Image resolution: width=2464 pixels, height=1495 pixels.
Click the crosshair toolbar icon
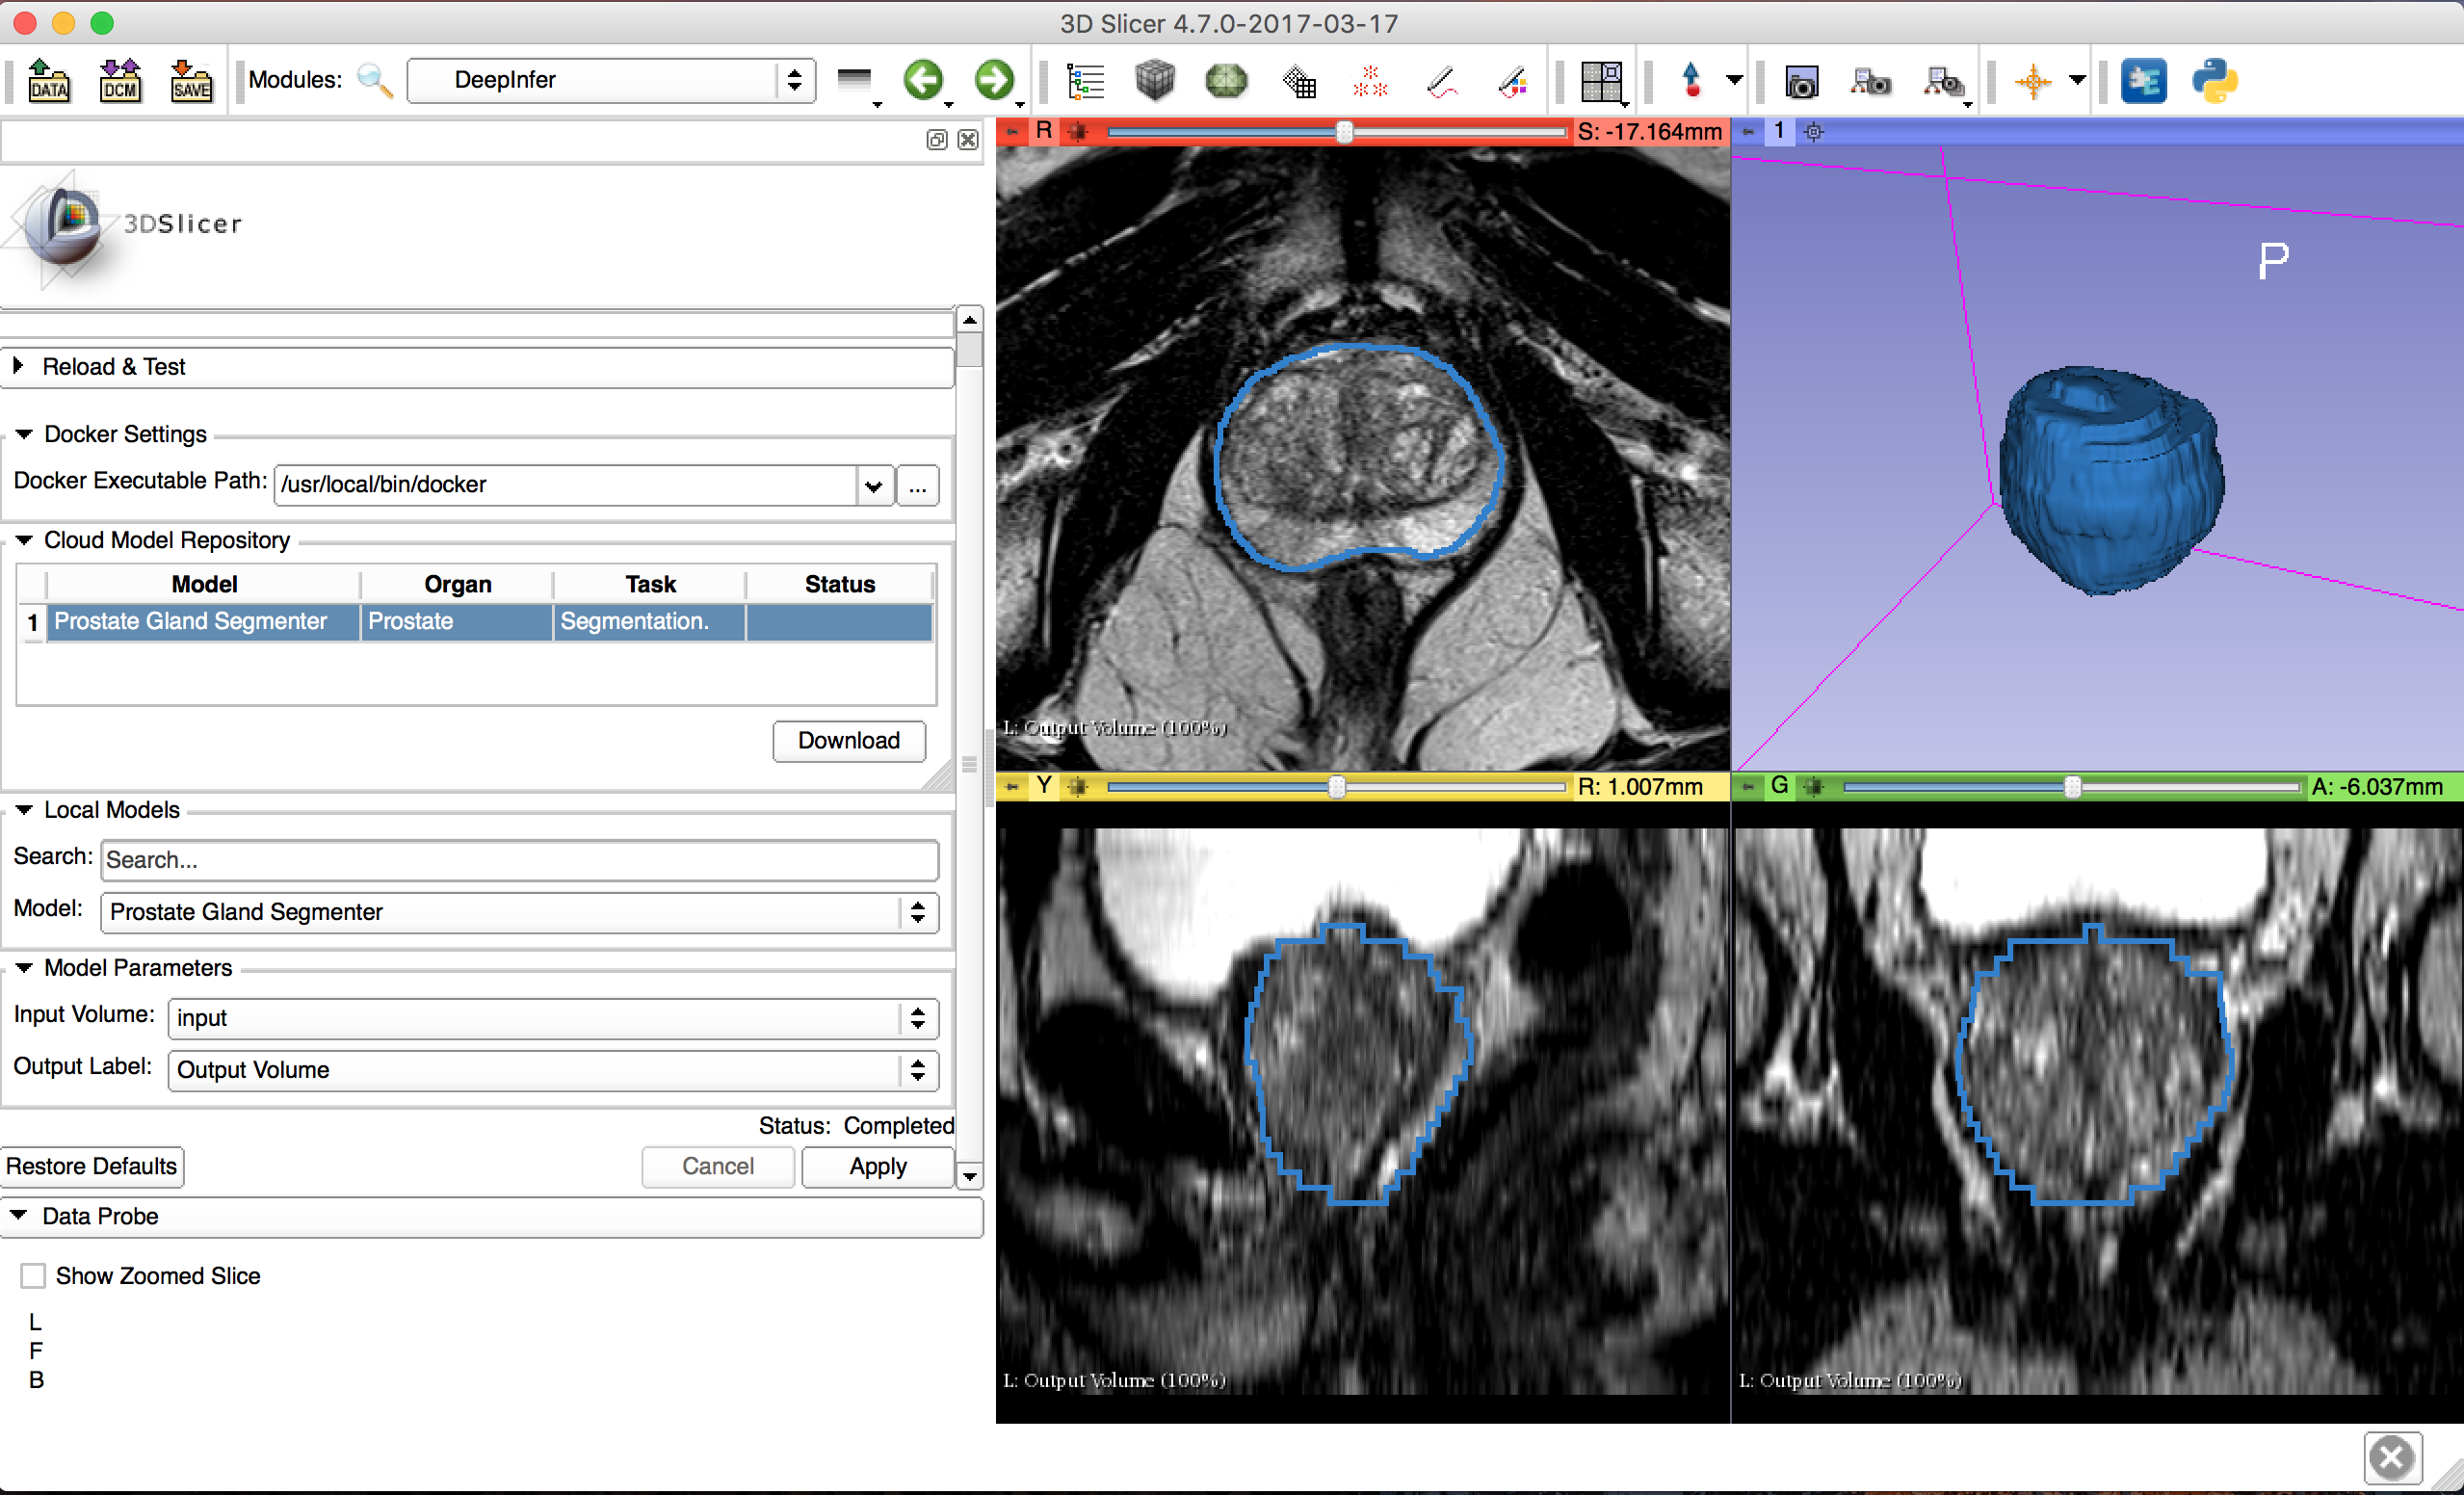[2033, 81]
